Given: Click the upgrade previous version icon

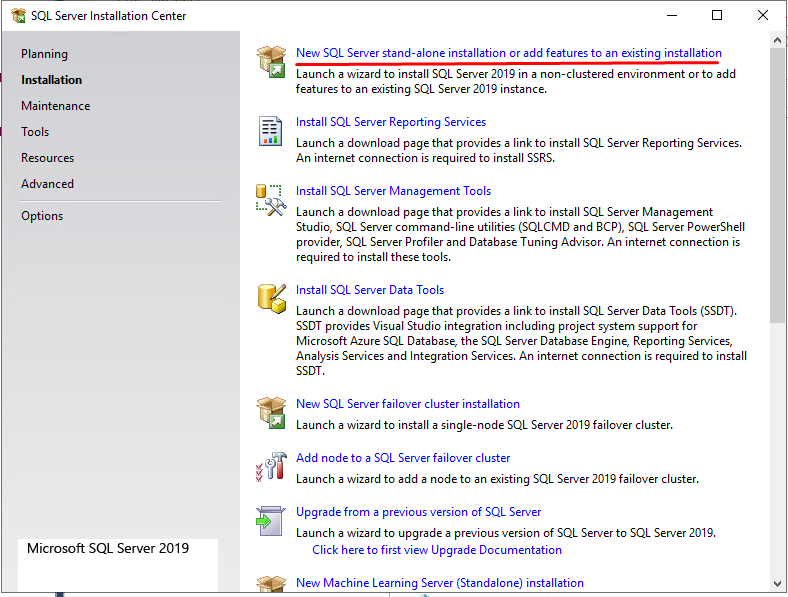Looking at the screenshot, I should click(270, 520).
